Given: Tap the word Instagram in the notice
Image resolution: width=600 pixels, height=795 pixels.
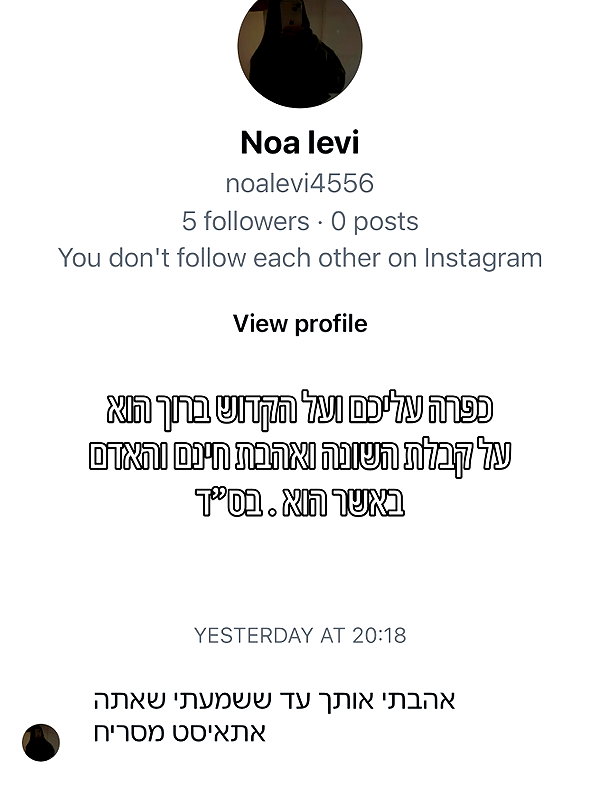Looking at the screenshot, I should click(483, 258).
